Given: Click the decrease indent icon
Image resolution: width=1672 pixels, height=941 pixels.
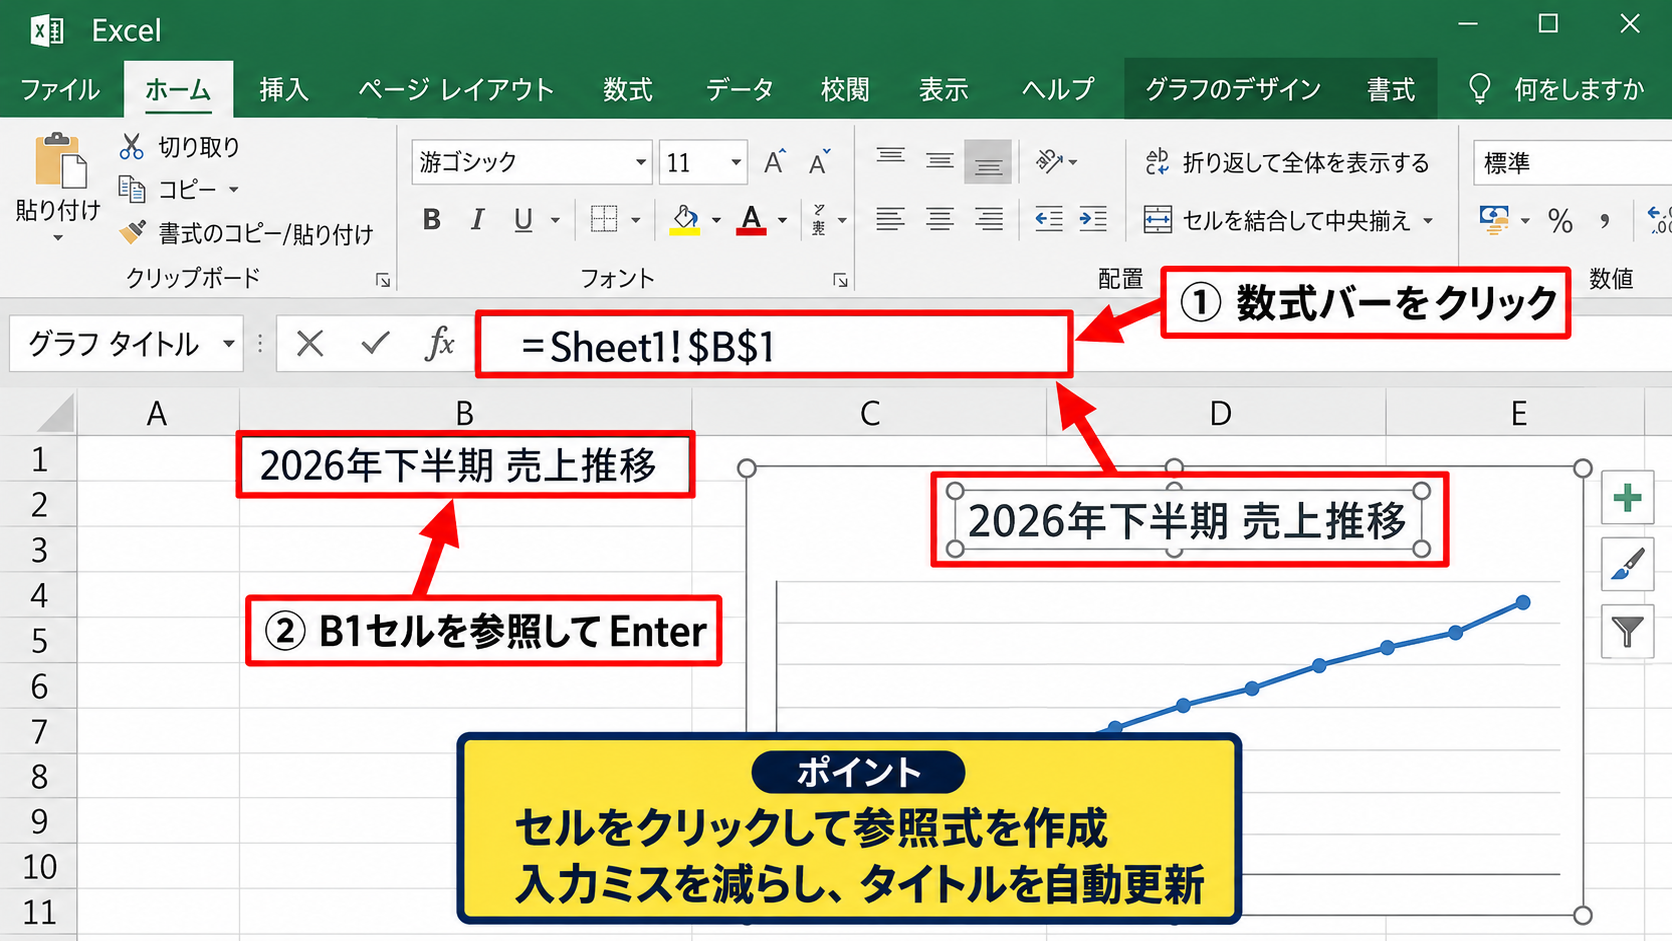Looking at the screenshot, I should point(1048,219).
